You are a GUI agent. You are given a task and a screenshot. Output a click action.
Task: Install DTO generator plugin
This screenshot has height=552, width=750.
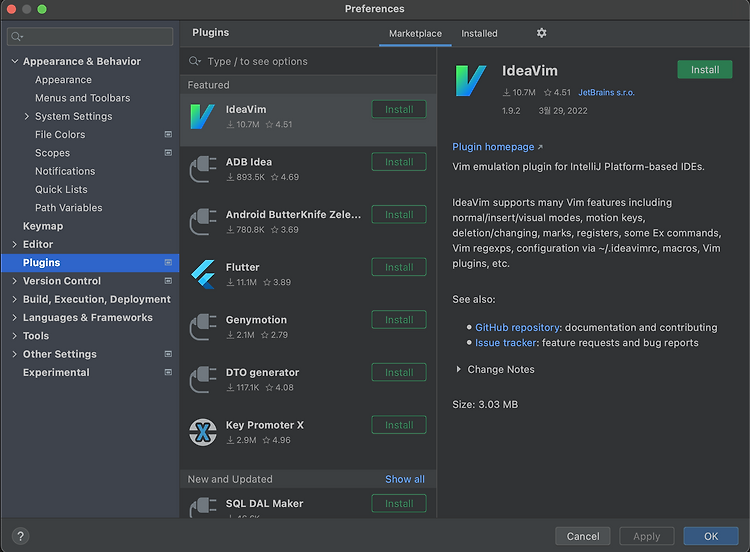[399, 373]
